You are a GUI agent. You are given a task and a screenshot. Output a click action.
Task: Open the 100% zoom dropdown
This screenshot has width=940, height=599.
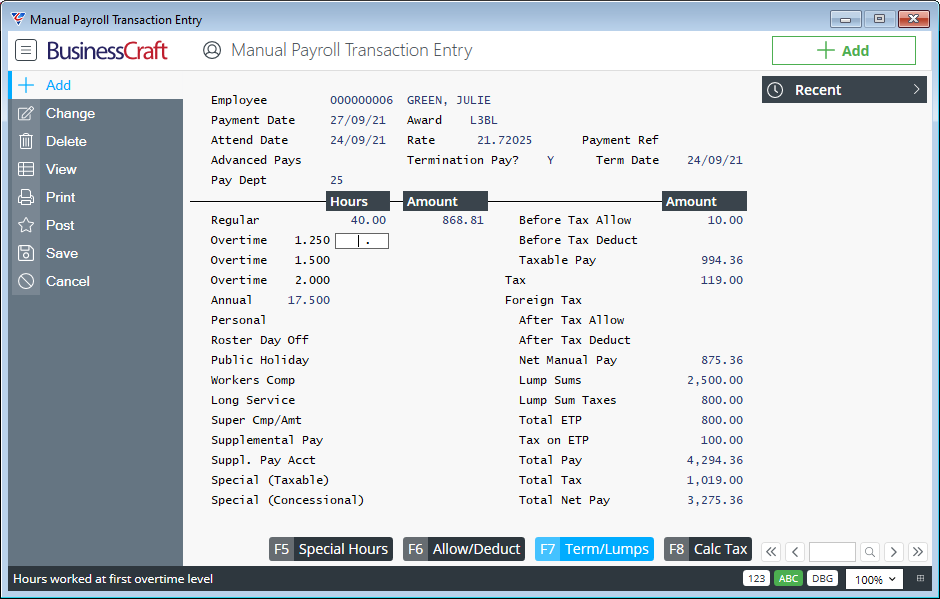click(874, 579)
